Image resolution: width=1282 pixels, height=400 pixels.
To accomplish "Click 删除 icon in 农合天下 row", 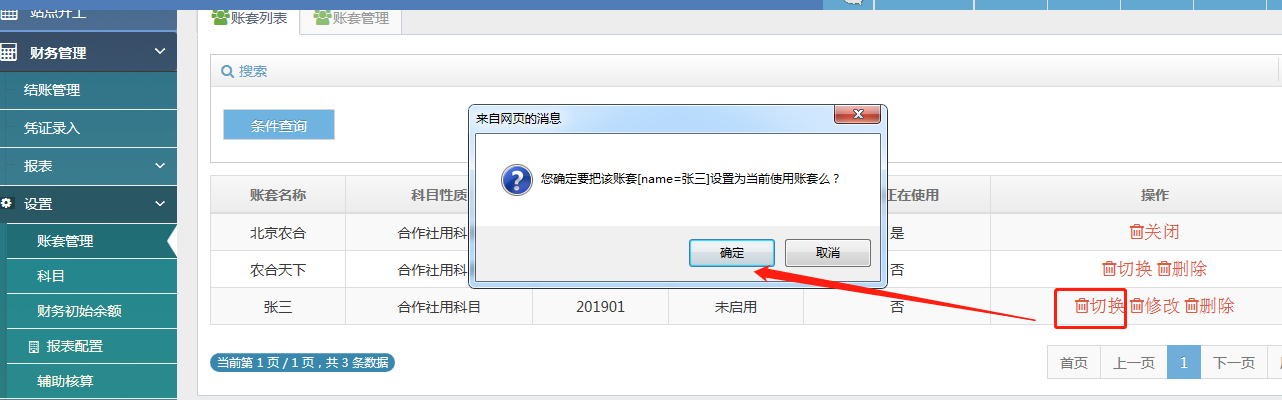I will point(1164,269).
